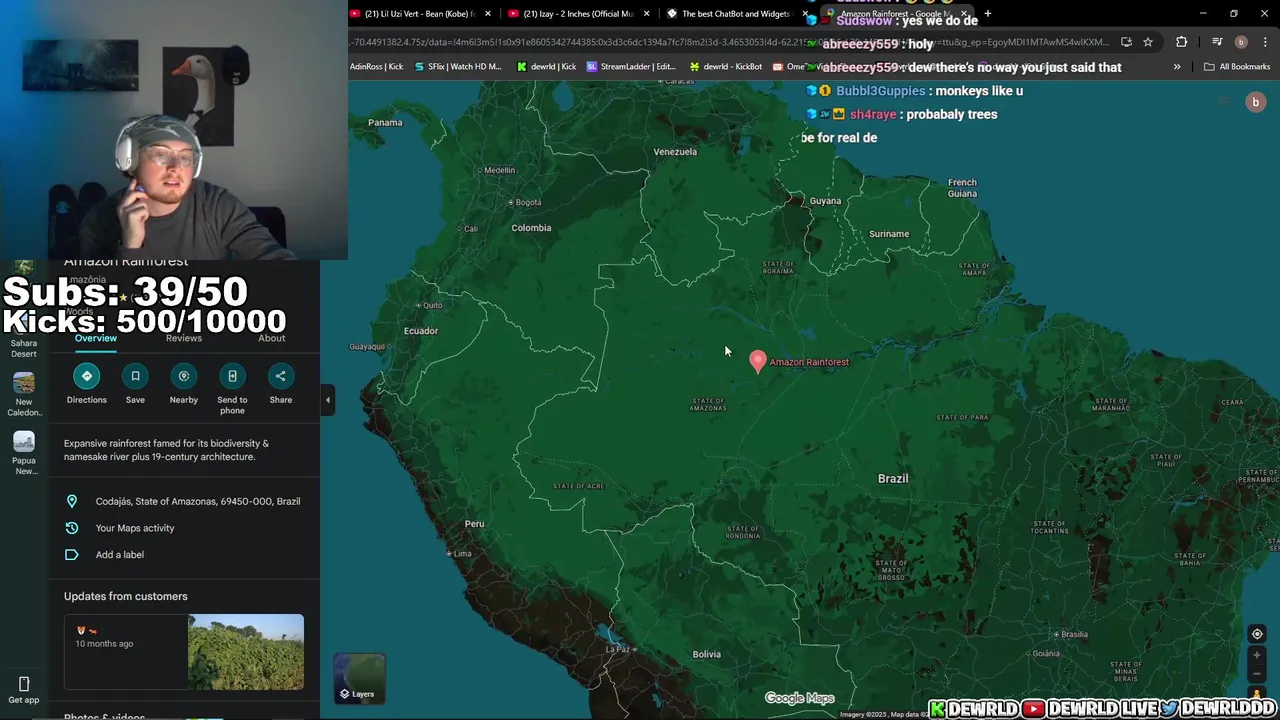Click the Suriname label on map
The width and height of the screenshot is (1280, 720).
pyautogui.click(x=889, y=234)
